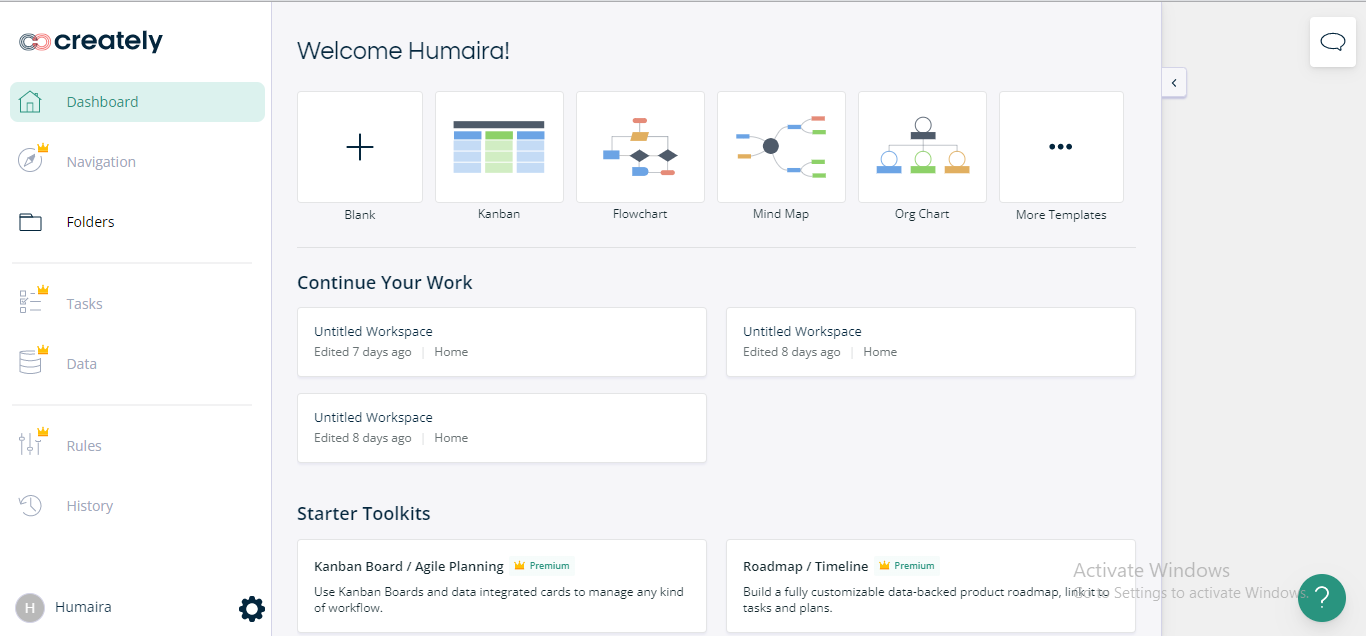Open Untitled Workspace edited 7 days ago
Viewport: 1366px width, 636px height.
(501, 341)
